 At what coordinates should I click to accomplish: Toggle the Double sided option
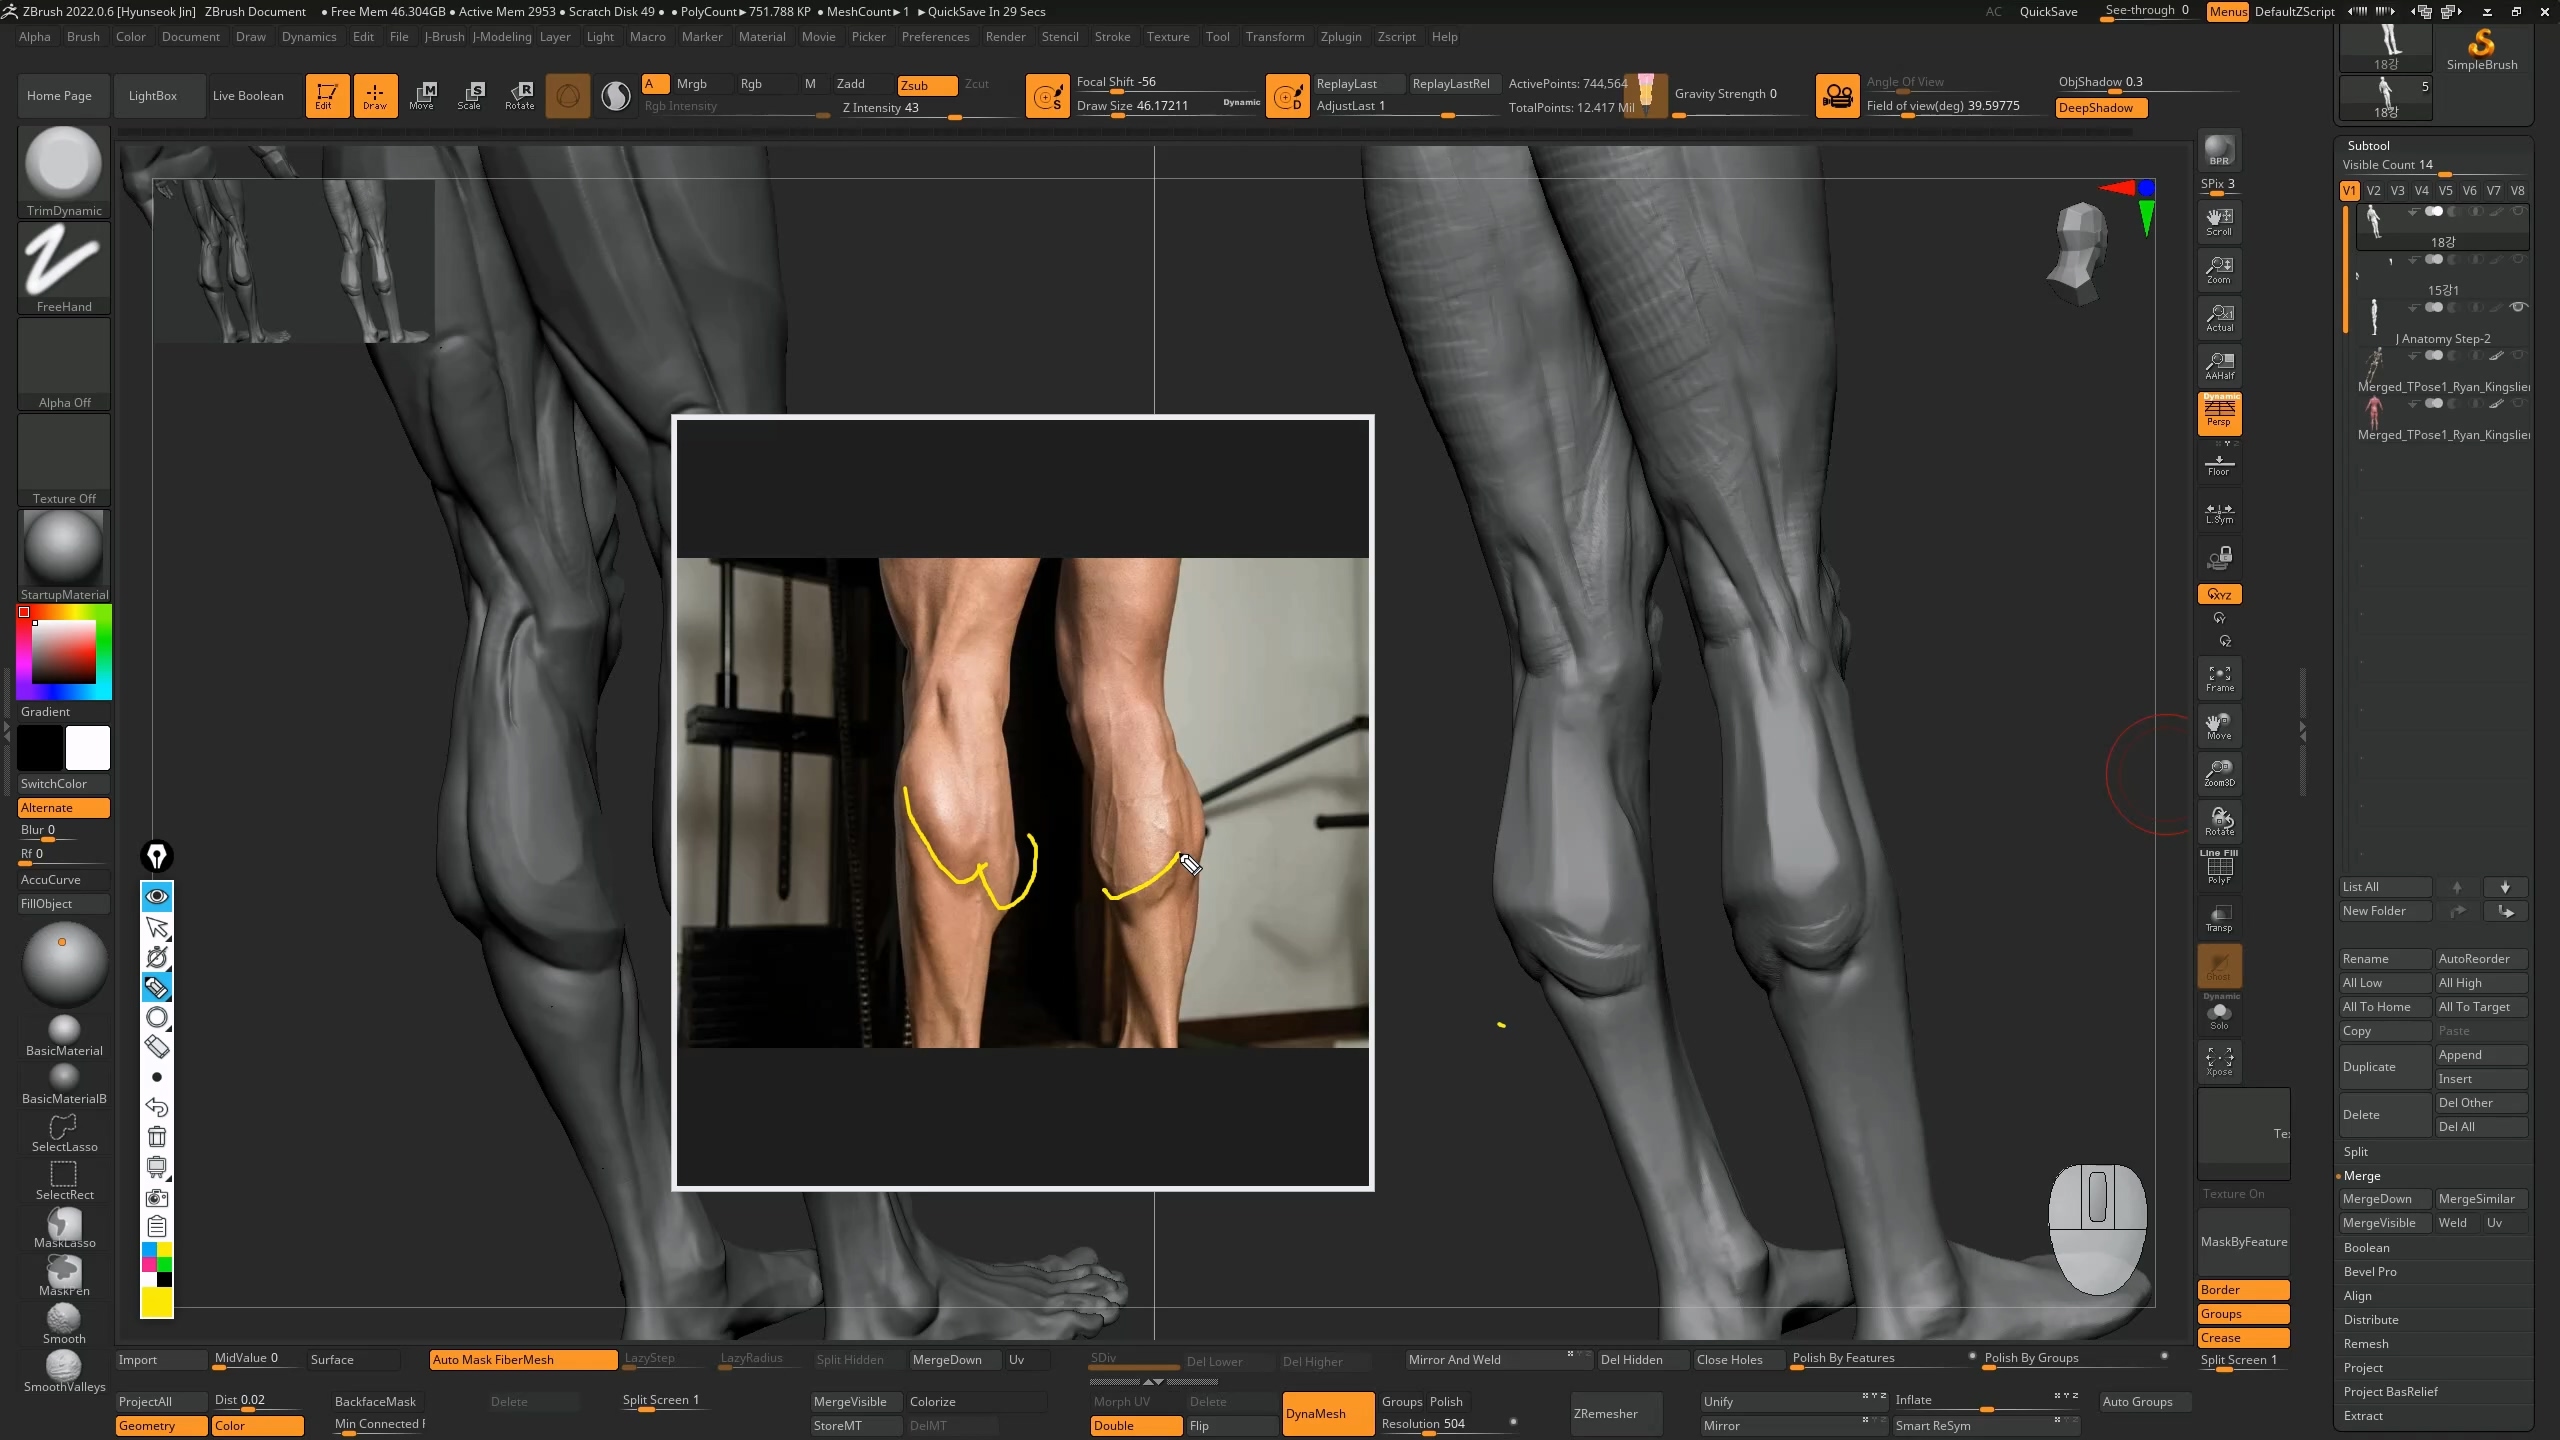1135,1425
